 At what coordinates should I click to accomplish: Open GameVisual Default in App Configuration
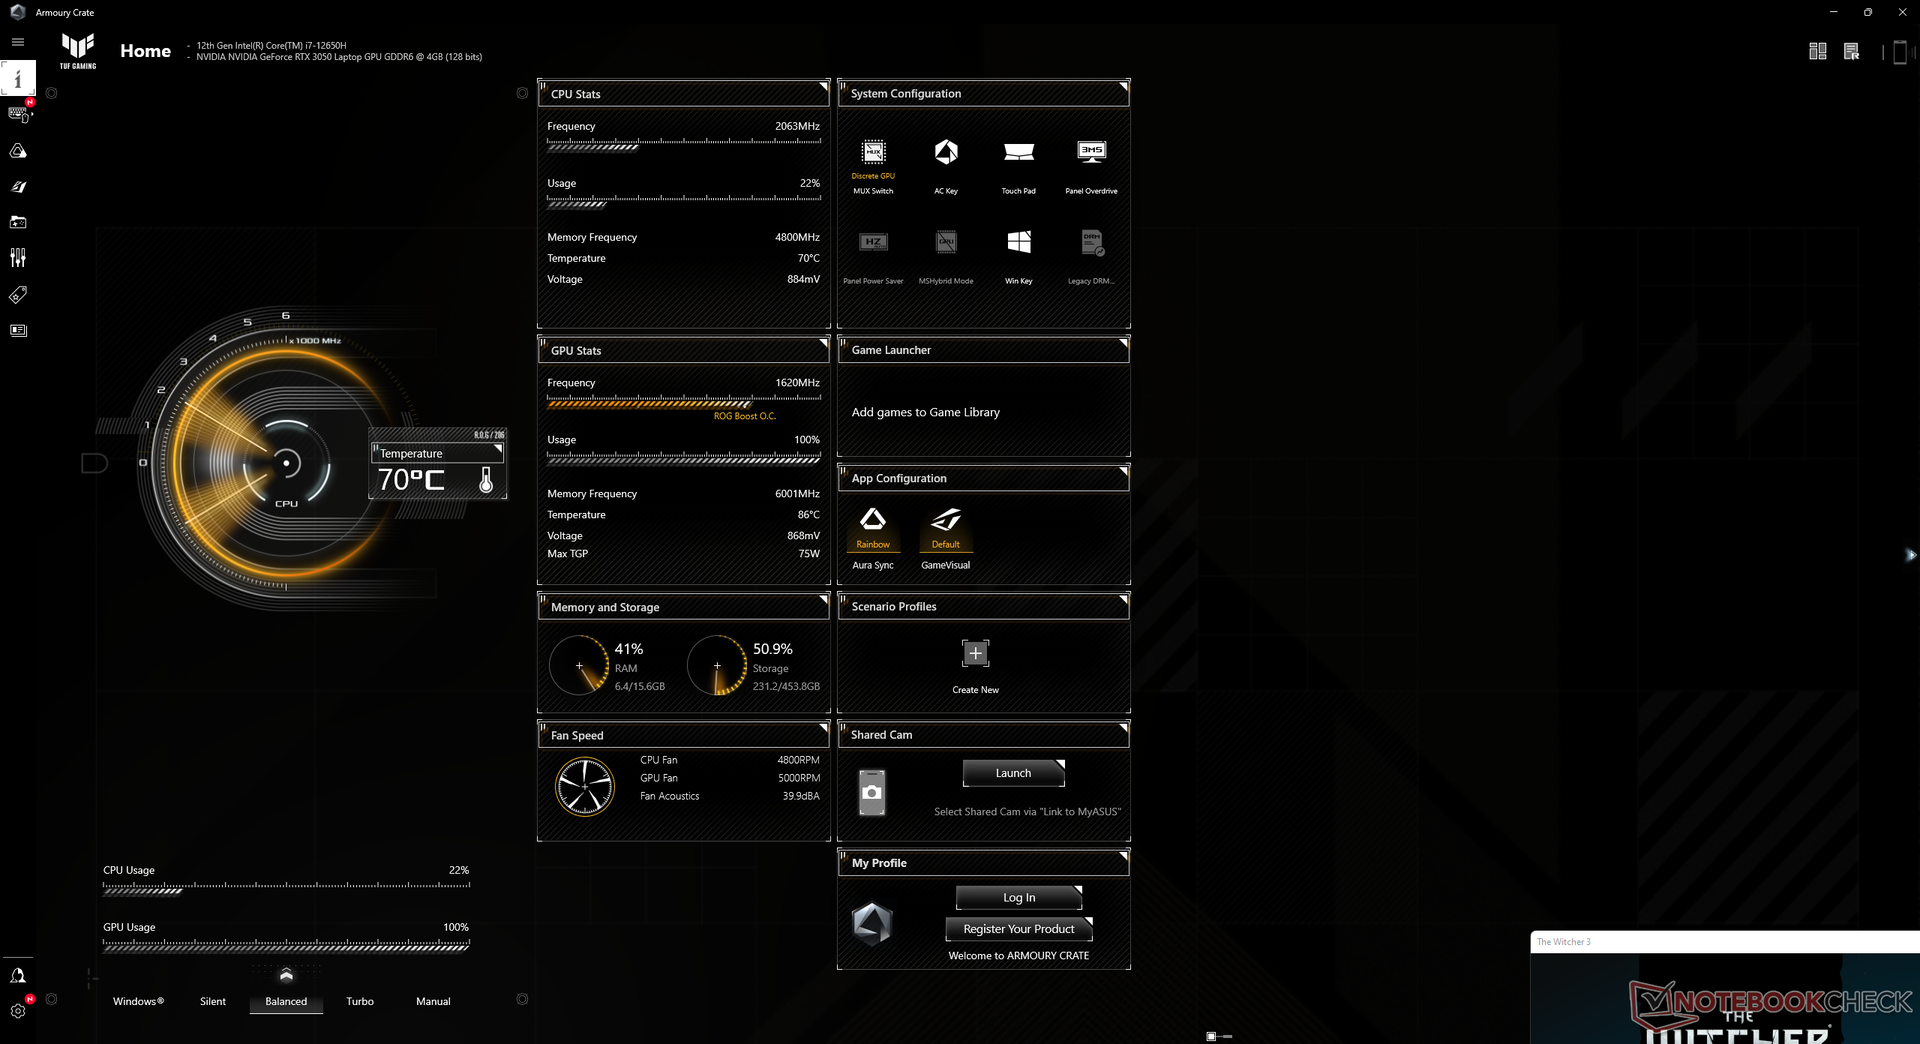(946, 528)
